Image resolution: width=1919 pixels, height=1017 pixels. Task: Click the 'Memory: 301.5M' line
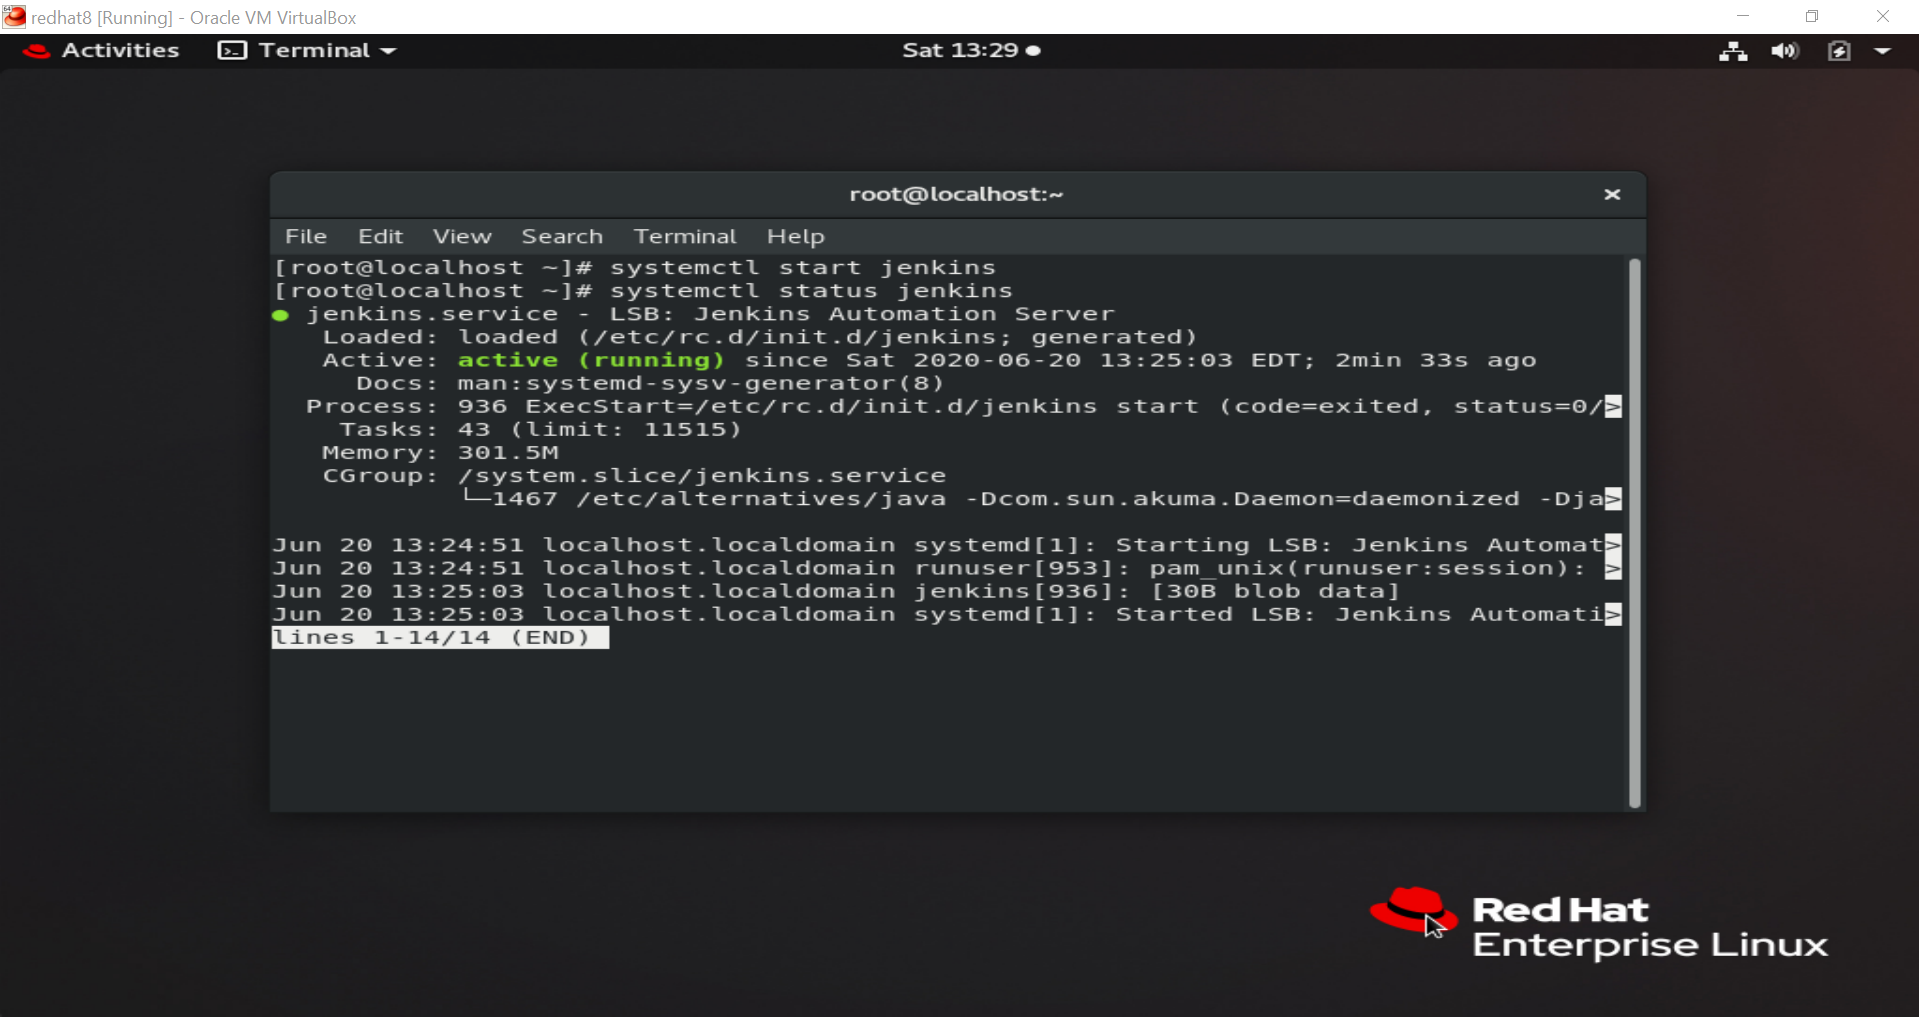click(440, 453)
